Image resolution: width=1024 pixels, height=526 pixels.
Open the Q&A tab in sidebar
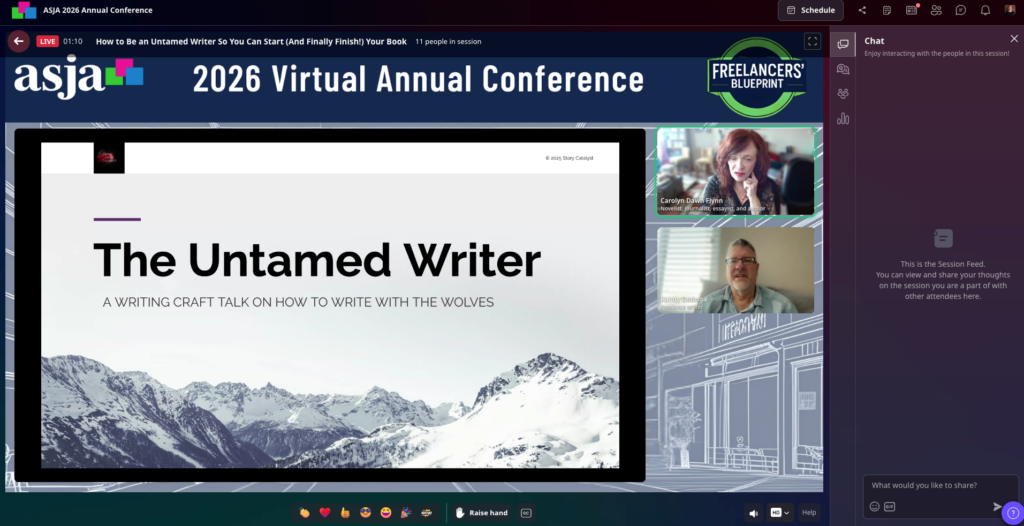click(x=843, y=69)
